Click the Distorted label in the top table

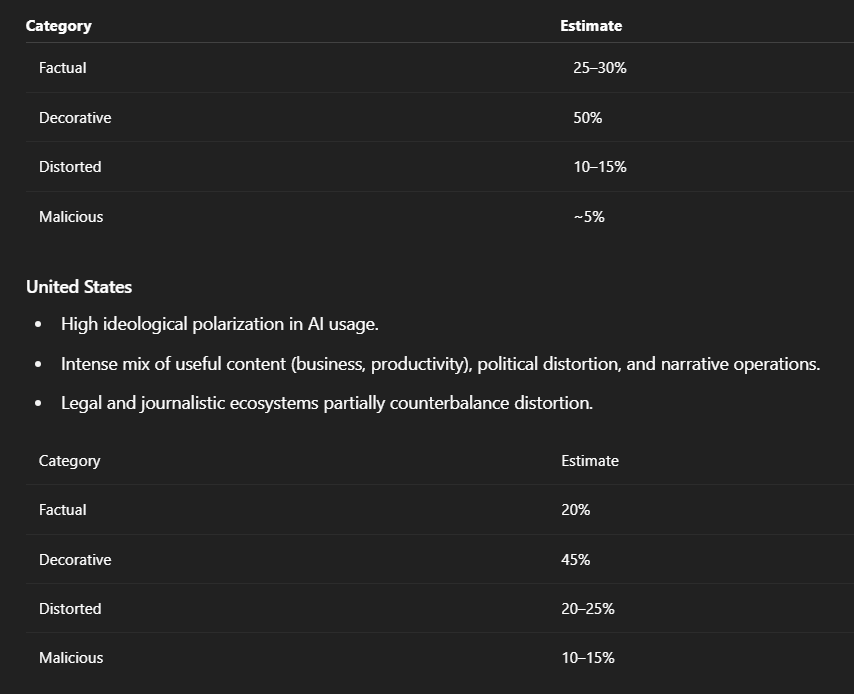pyautogui.click(x=70, y=167)
